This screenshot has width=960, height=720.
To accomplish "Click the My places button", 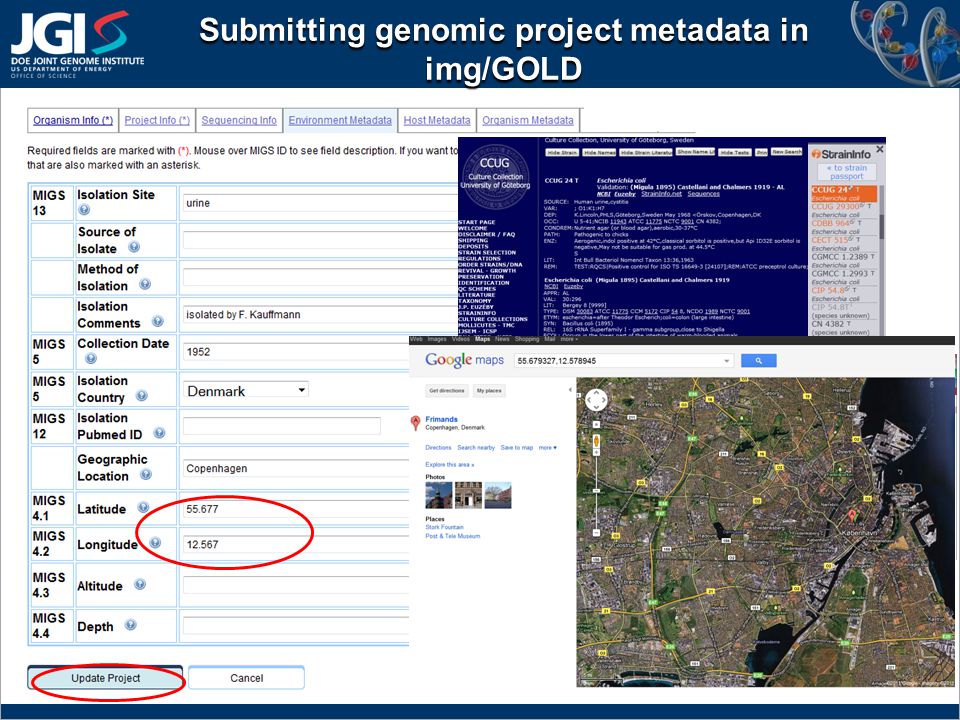I will [x=489, y=391].
